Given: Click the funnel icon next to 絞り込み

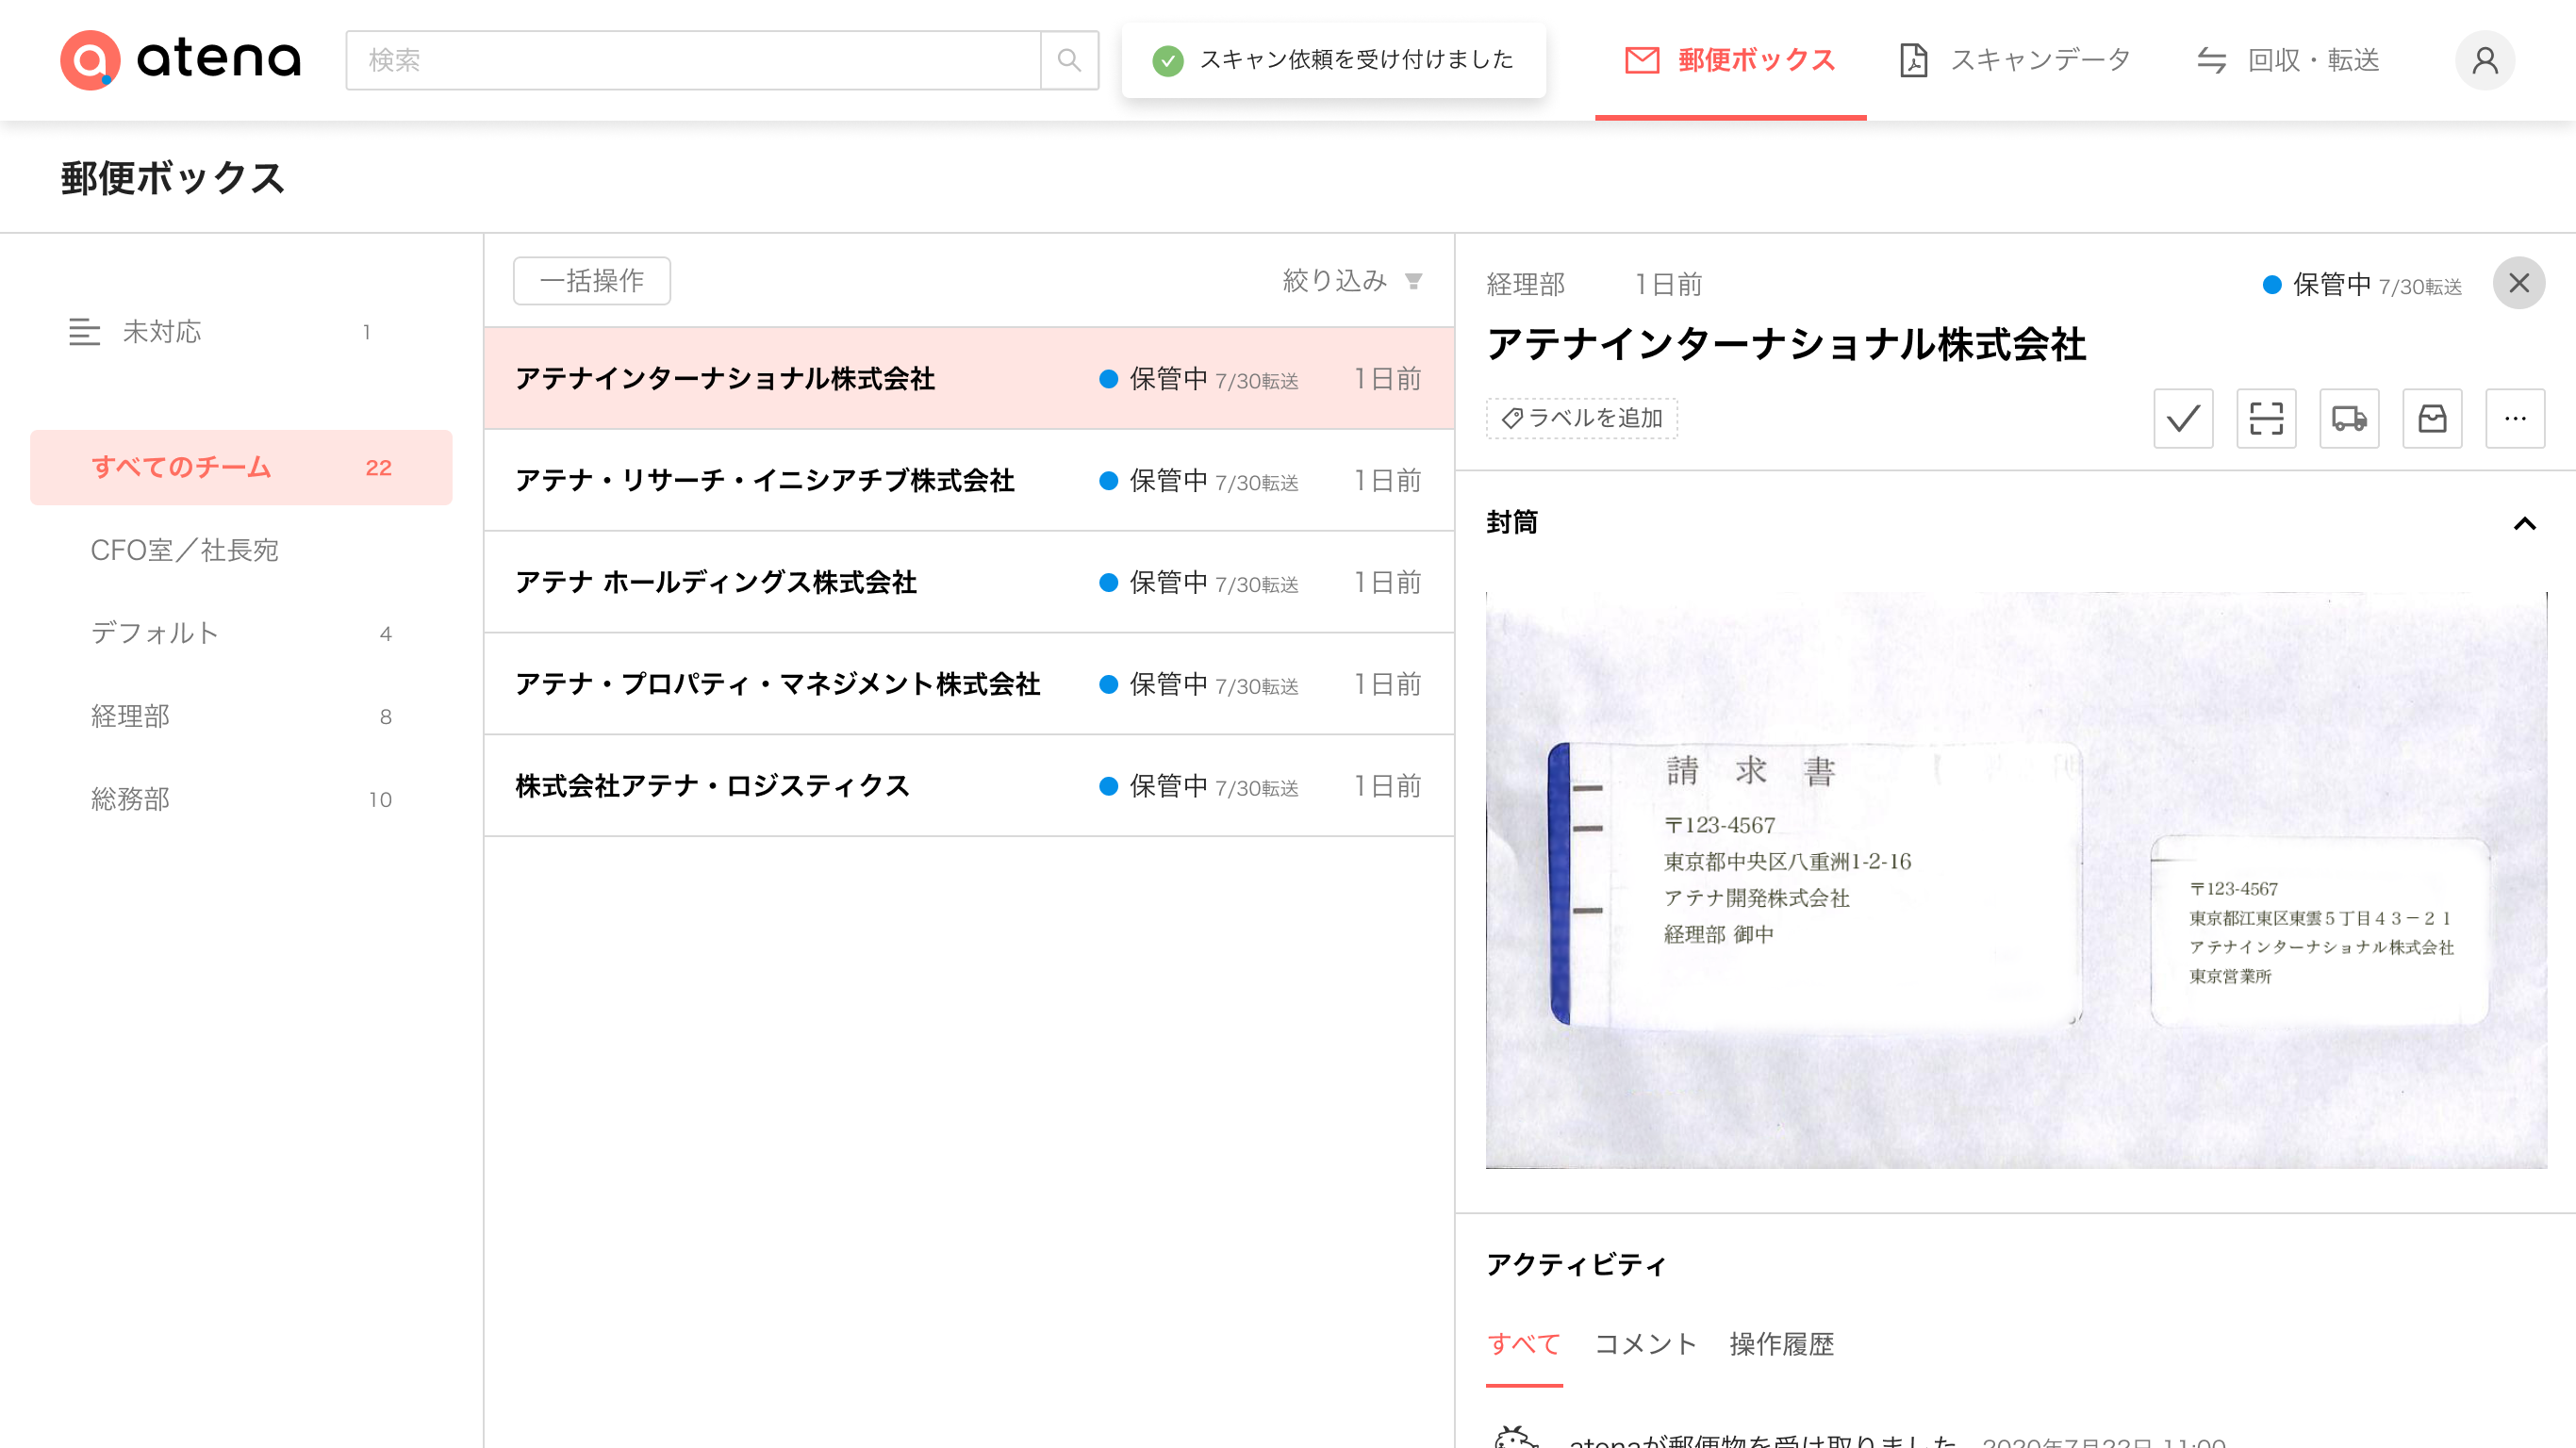Looking at the screenshot, I should pos(1412,283).
